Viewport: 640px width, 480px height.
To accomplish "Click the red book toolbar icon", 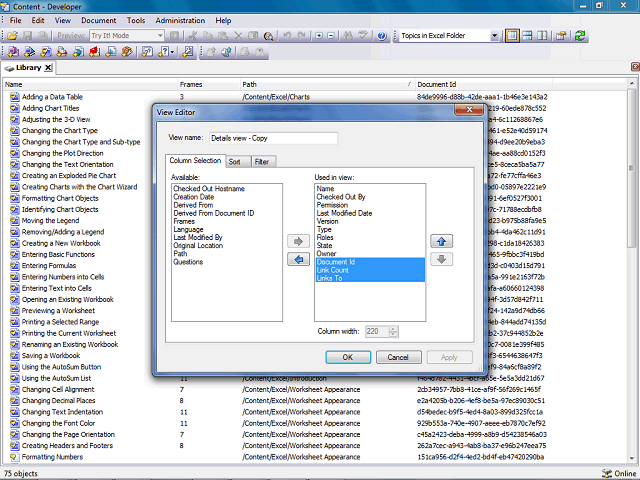I will (x=95, y=52).
